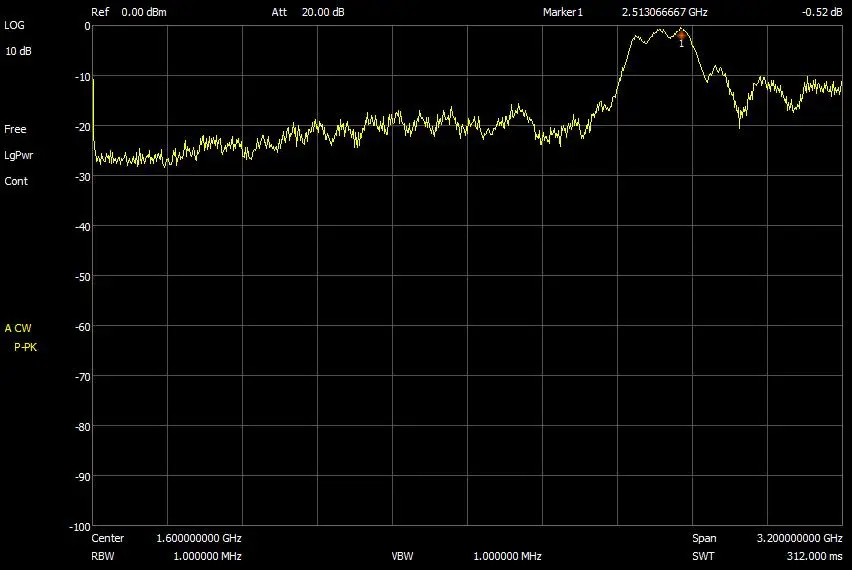Click the LgPwr averaging label
The width and height of the screenshot is (852, 570).
tap(18, 155)
